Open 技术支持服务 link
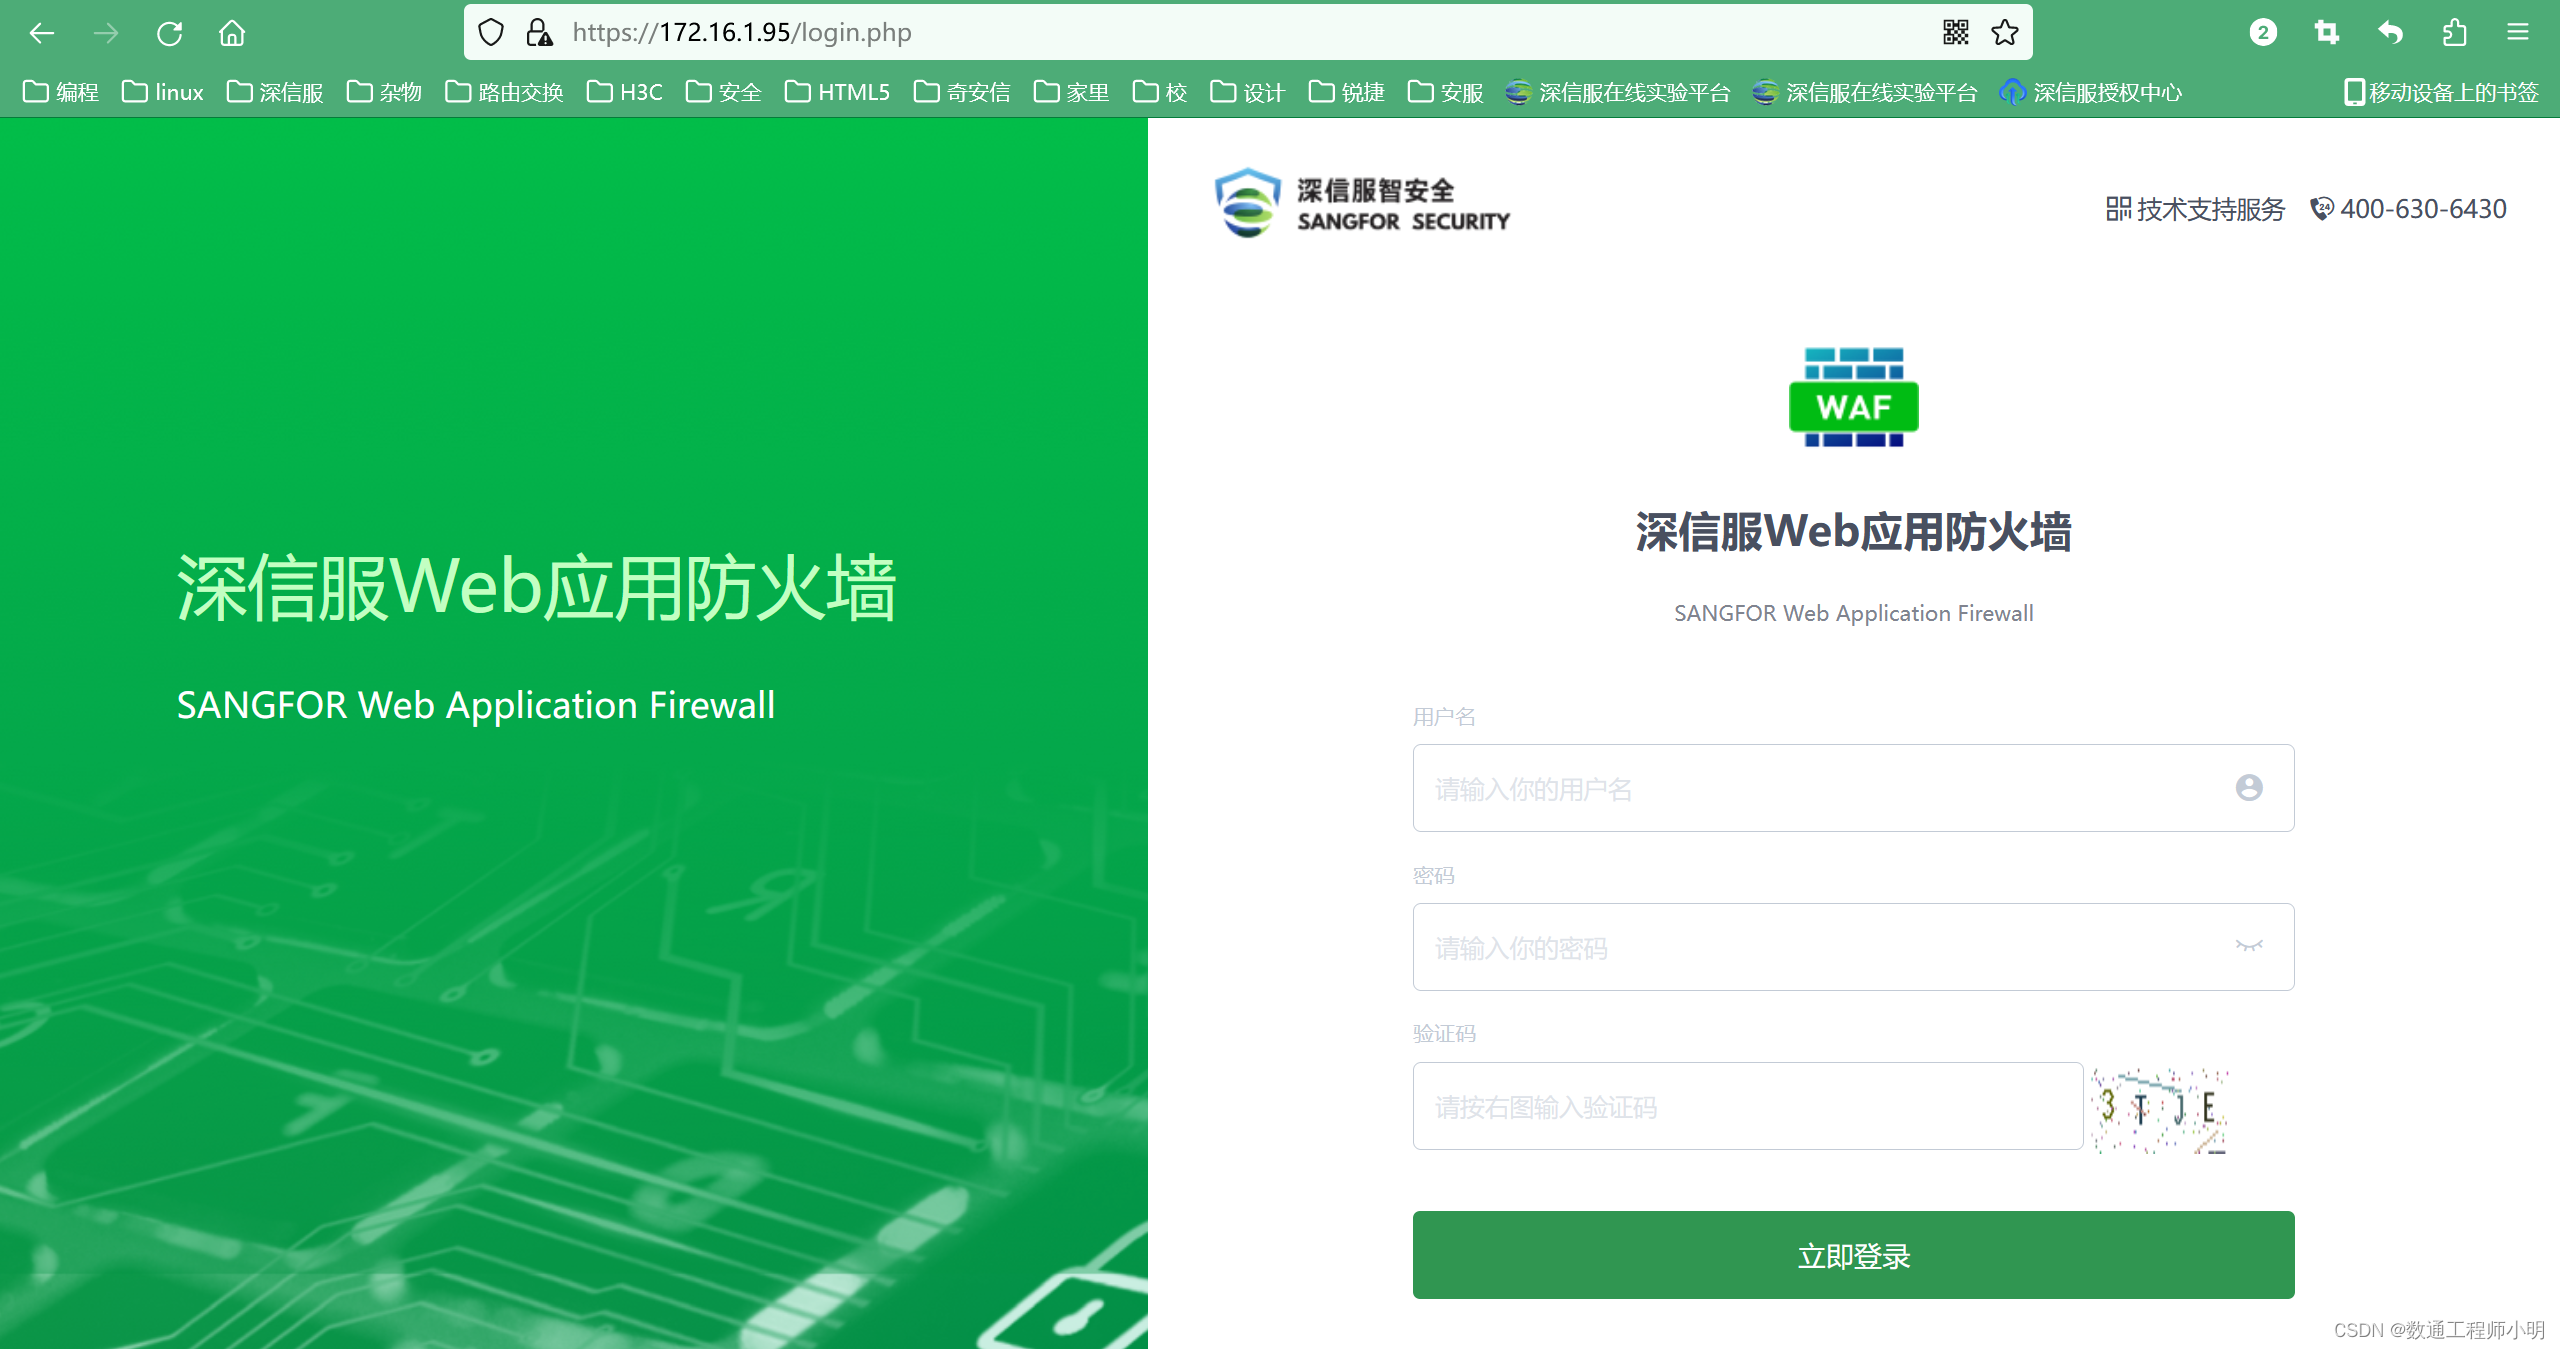Viewport: 2560px width, 1349px height. [2196, 209]
